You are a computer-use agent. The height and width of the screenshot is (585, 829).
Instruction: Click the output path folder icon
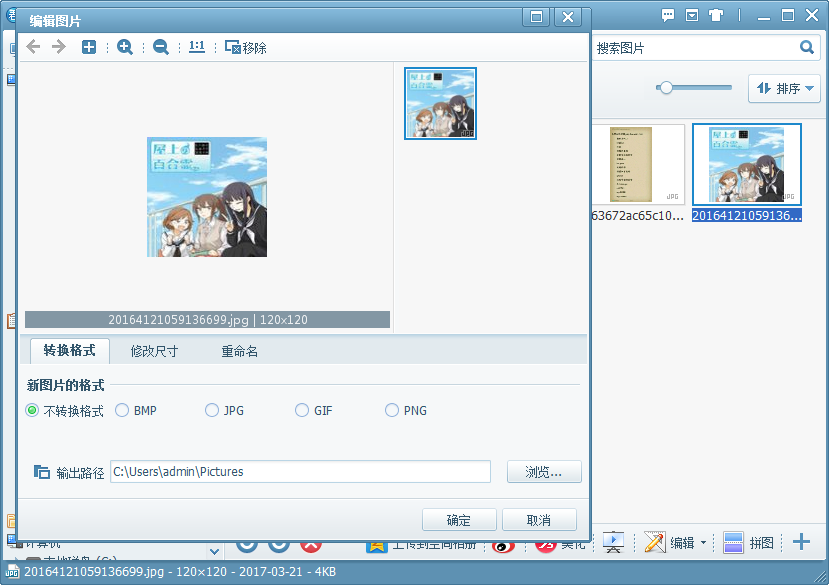click(x=42, y=472)
